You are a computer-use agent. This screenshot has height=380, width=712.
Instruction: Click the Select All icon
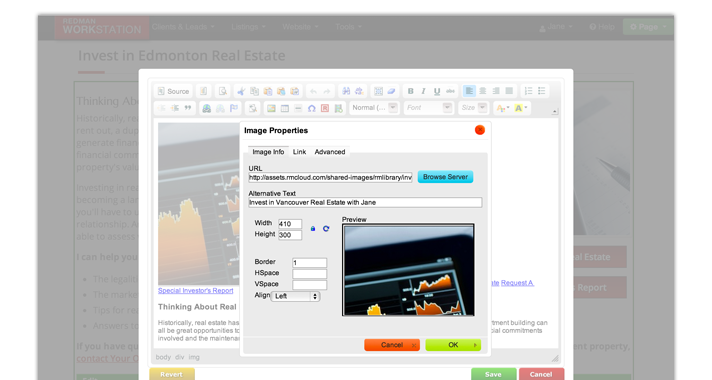coord(378,91)
